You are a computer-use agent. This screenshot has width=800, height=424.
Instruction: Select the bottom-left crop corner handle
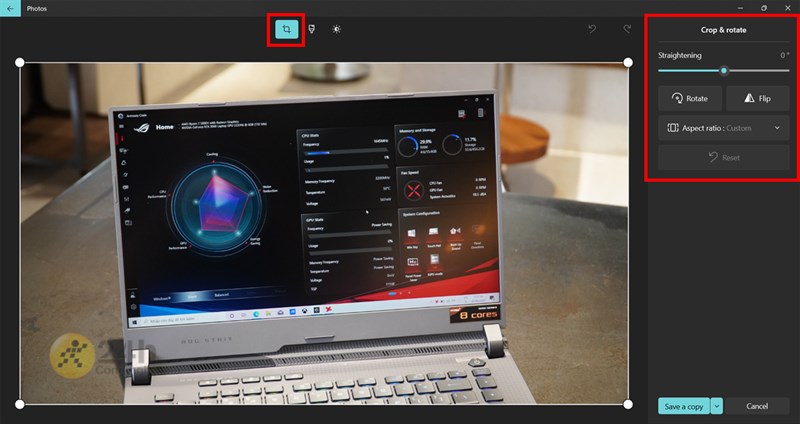[x=20, y=404]
